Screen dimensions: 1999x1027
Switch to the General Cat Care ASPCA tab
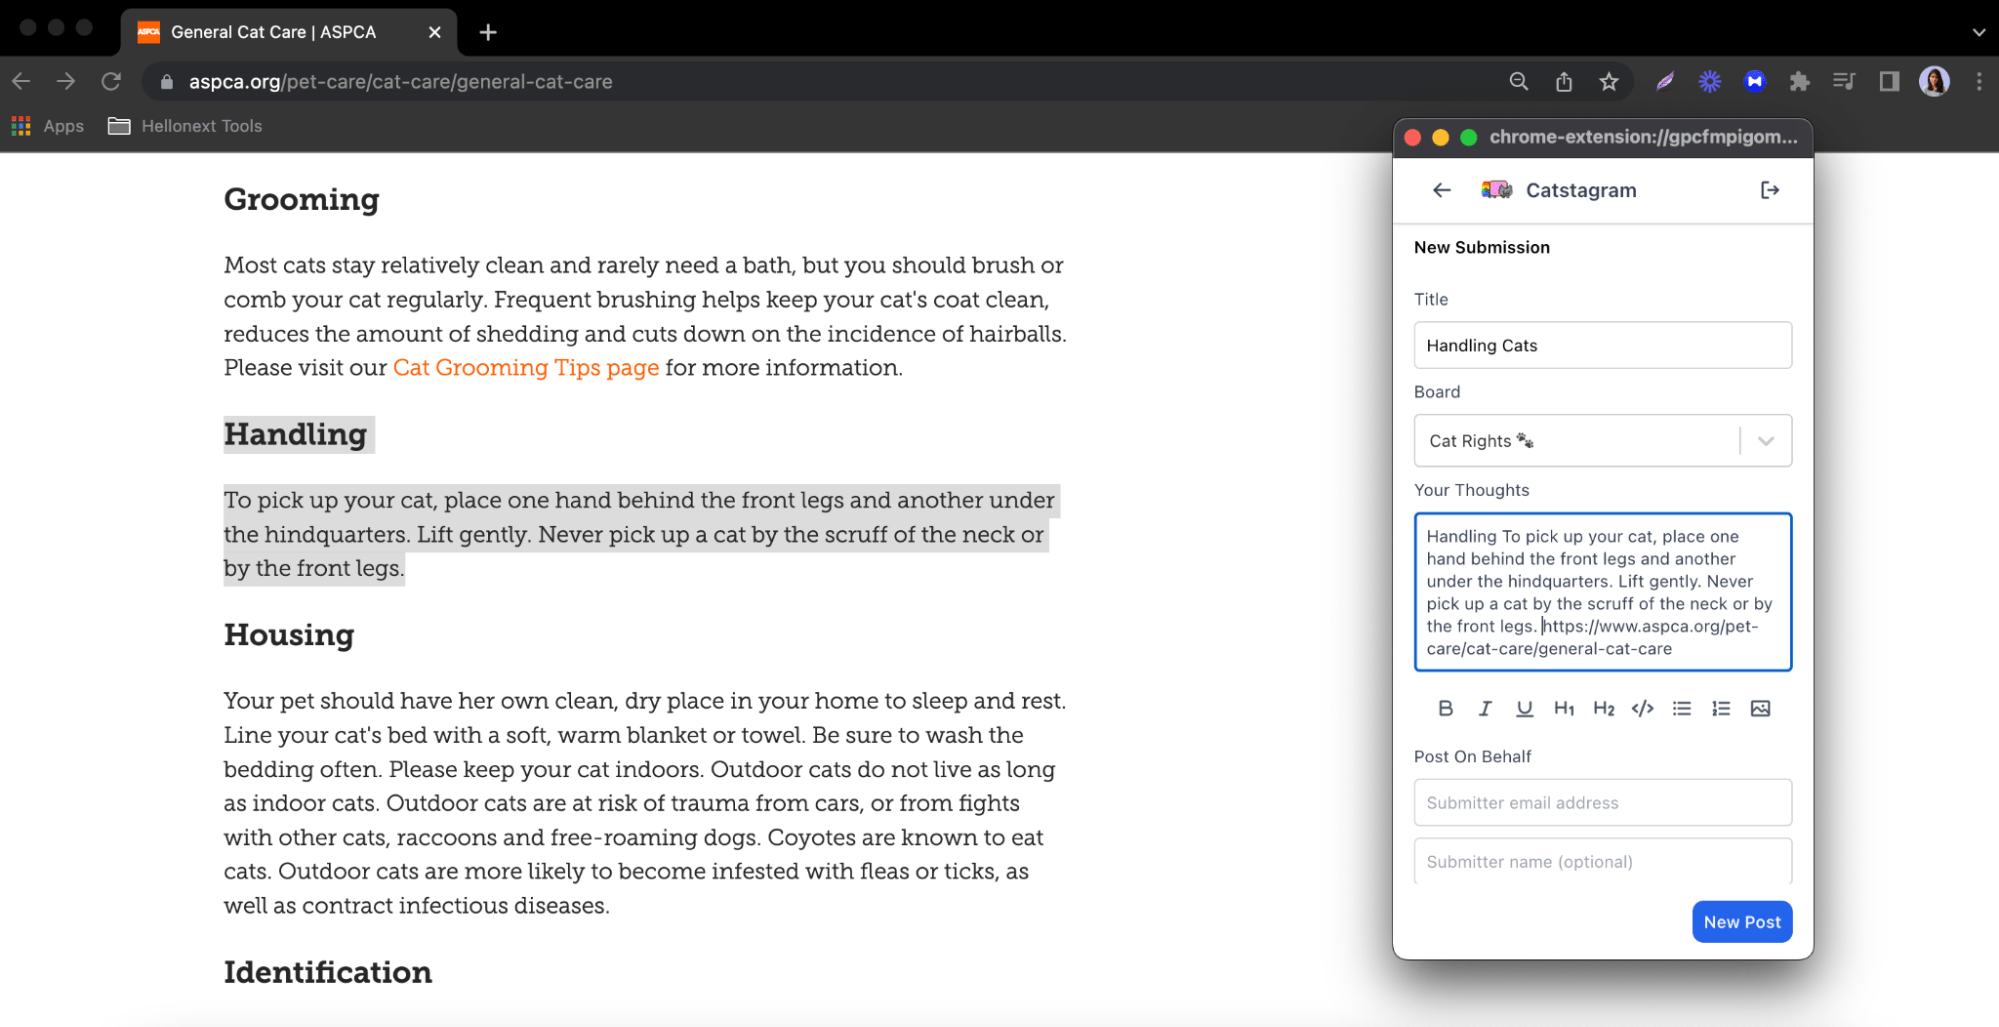[x=272, y=31]
